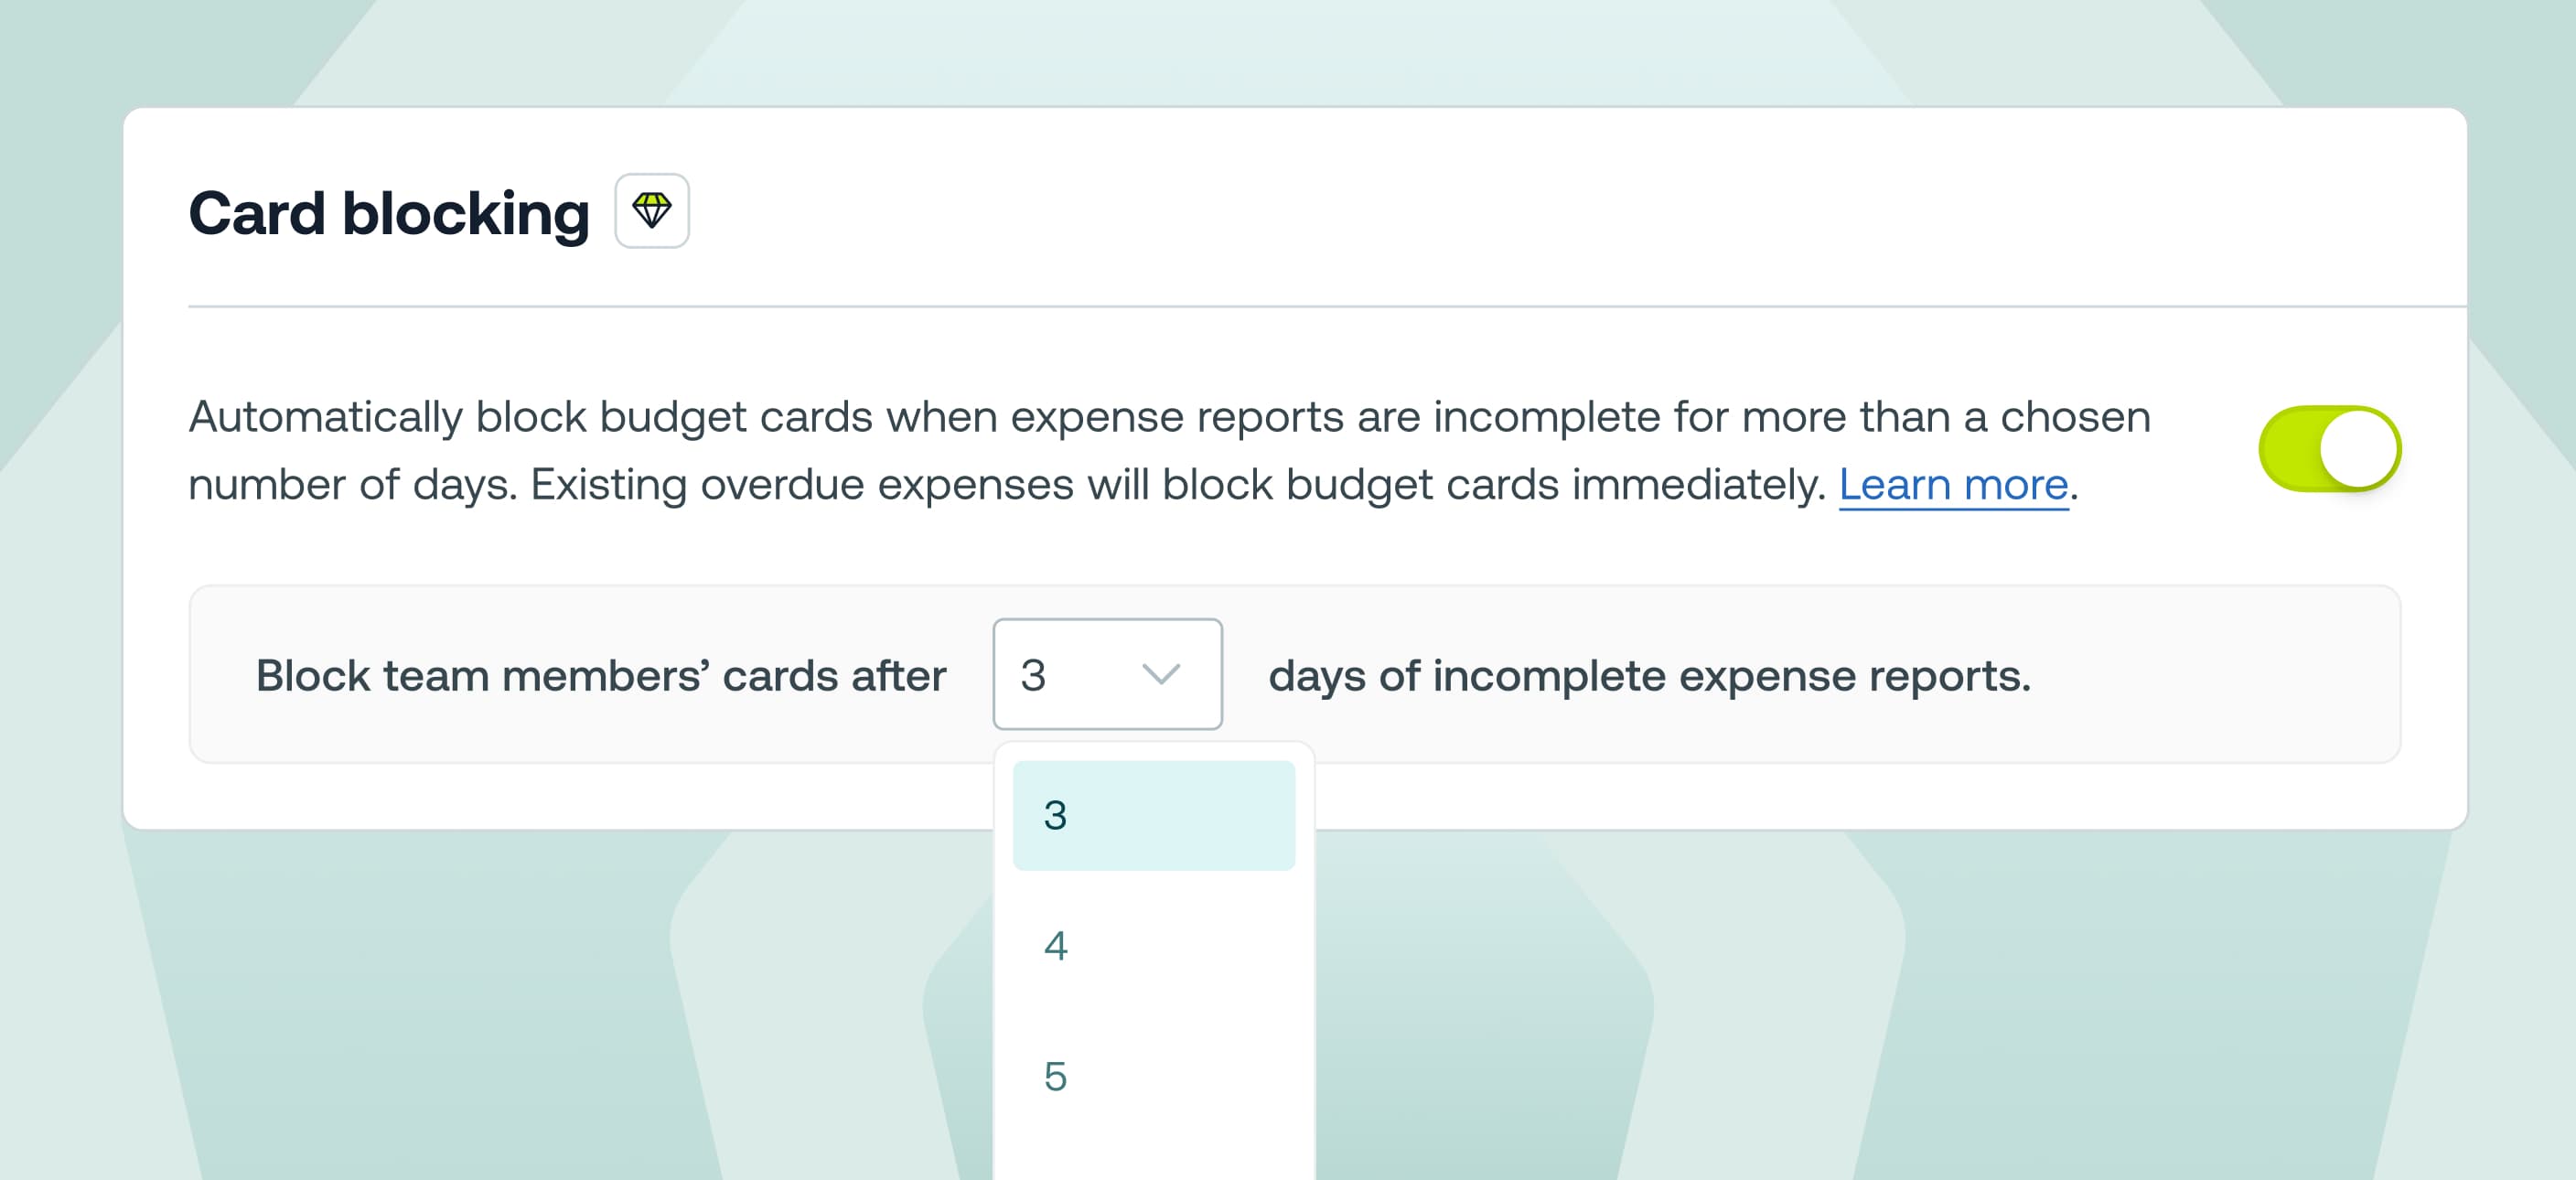
Task: Click the "Card blocking" heading
Action: pos(389,213)
